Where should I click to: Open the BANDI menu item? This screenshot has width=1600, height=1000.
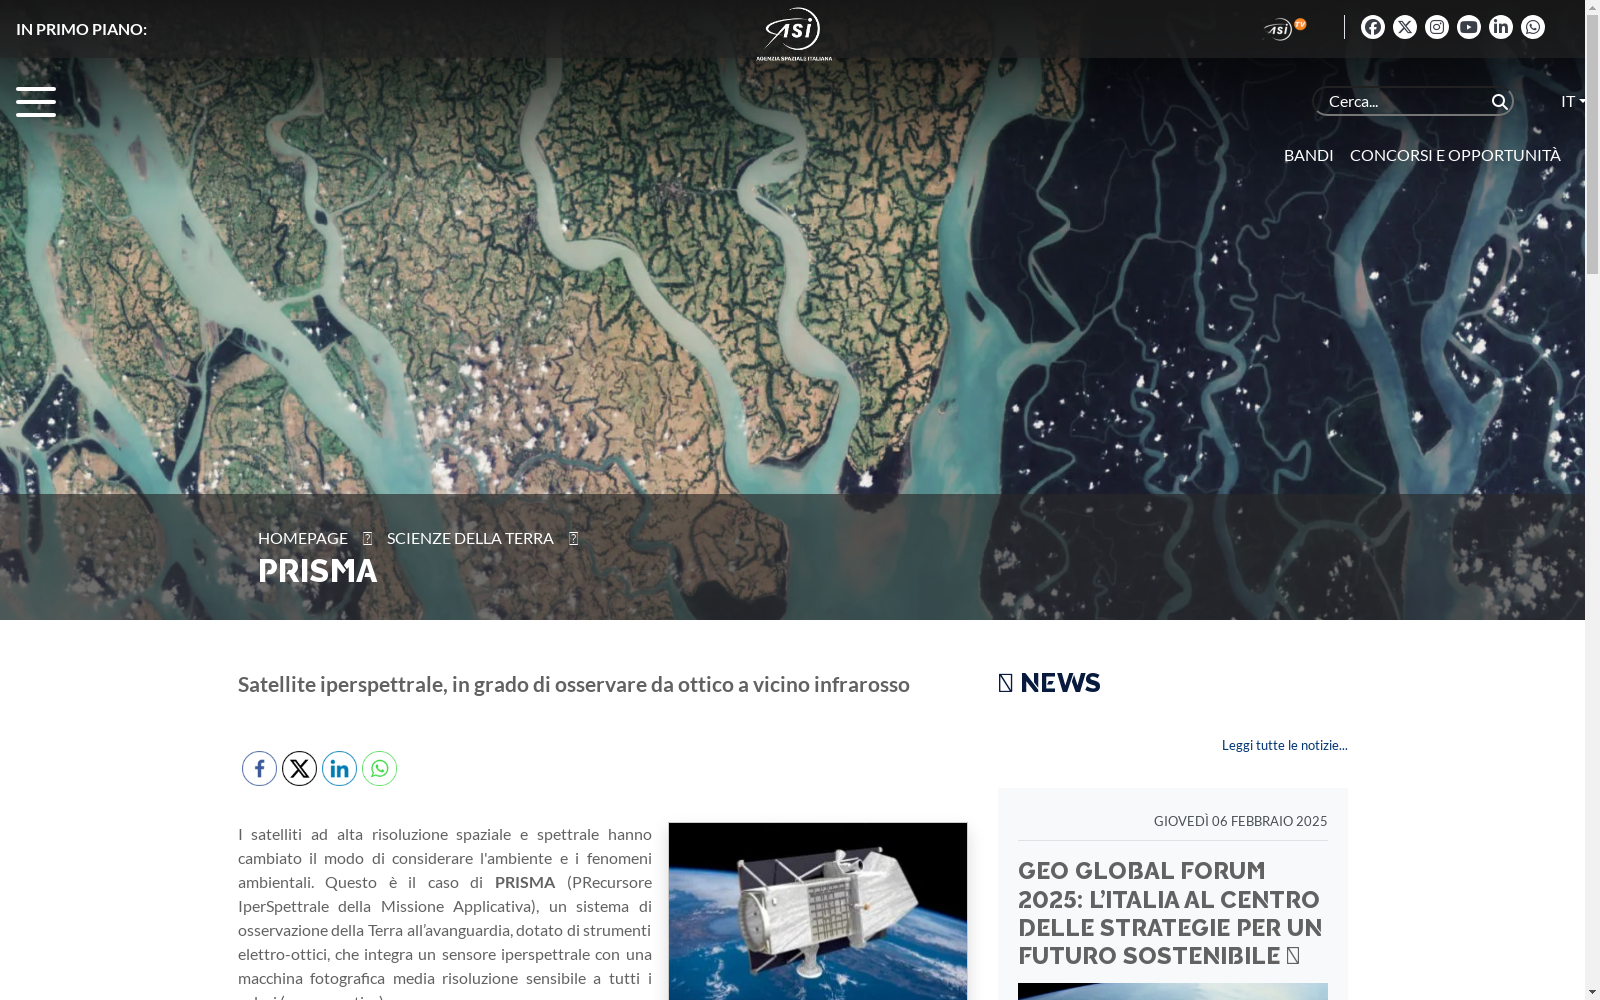click(1308, 155)
